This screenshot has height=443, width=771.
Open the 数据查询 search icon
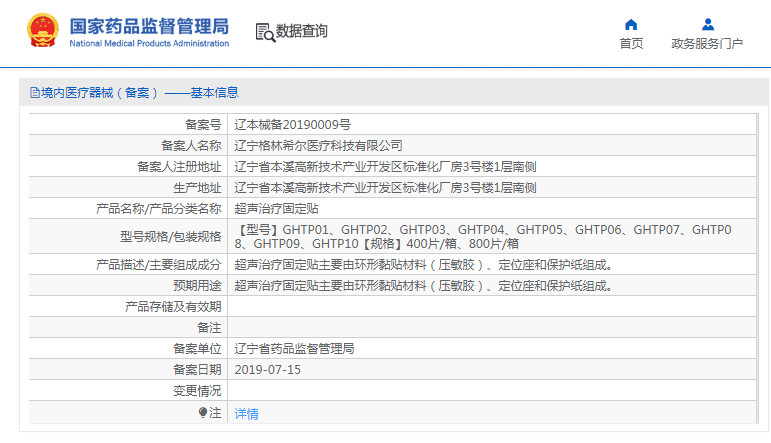click(265, 32)
